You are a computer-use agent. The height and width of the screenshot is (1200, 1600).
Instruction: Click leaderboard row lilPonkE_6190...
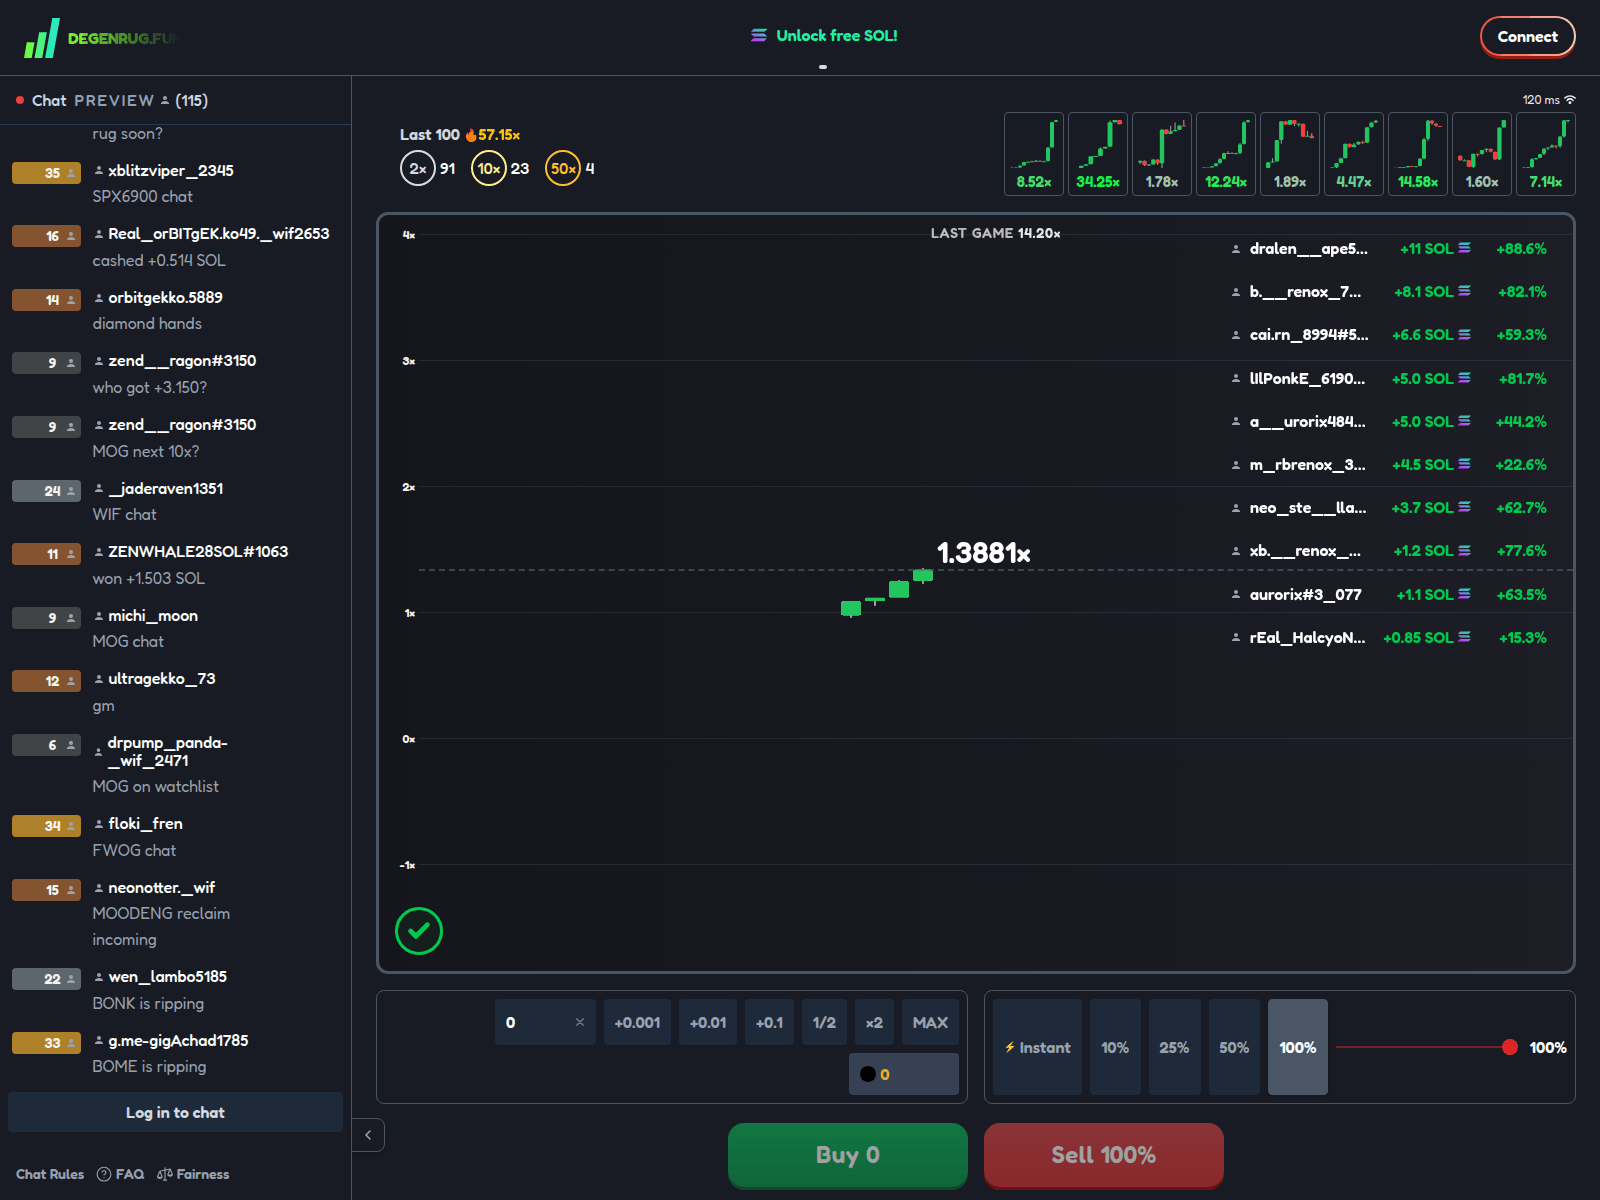(1390, 379)
